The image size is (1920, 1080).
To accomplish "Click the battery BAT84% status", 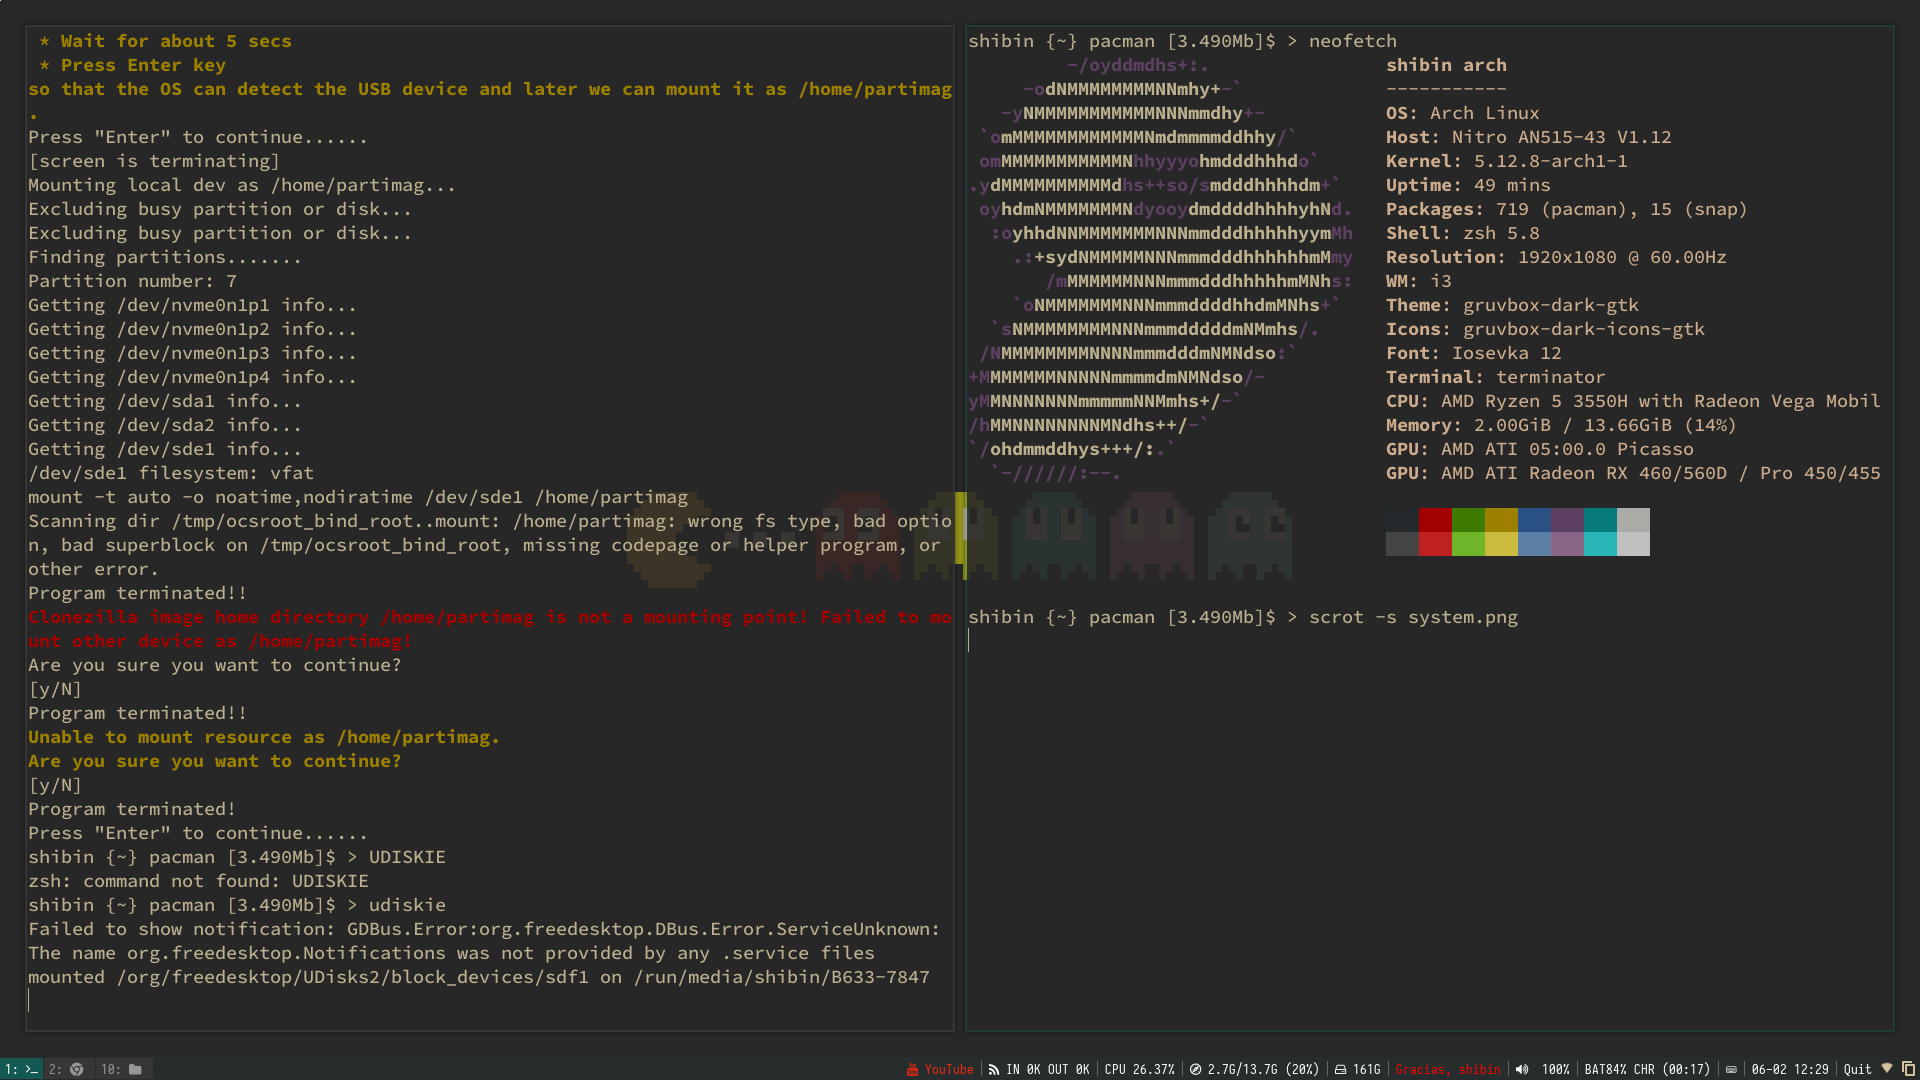I will (x=1646, y=1069).
